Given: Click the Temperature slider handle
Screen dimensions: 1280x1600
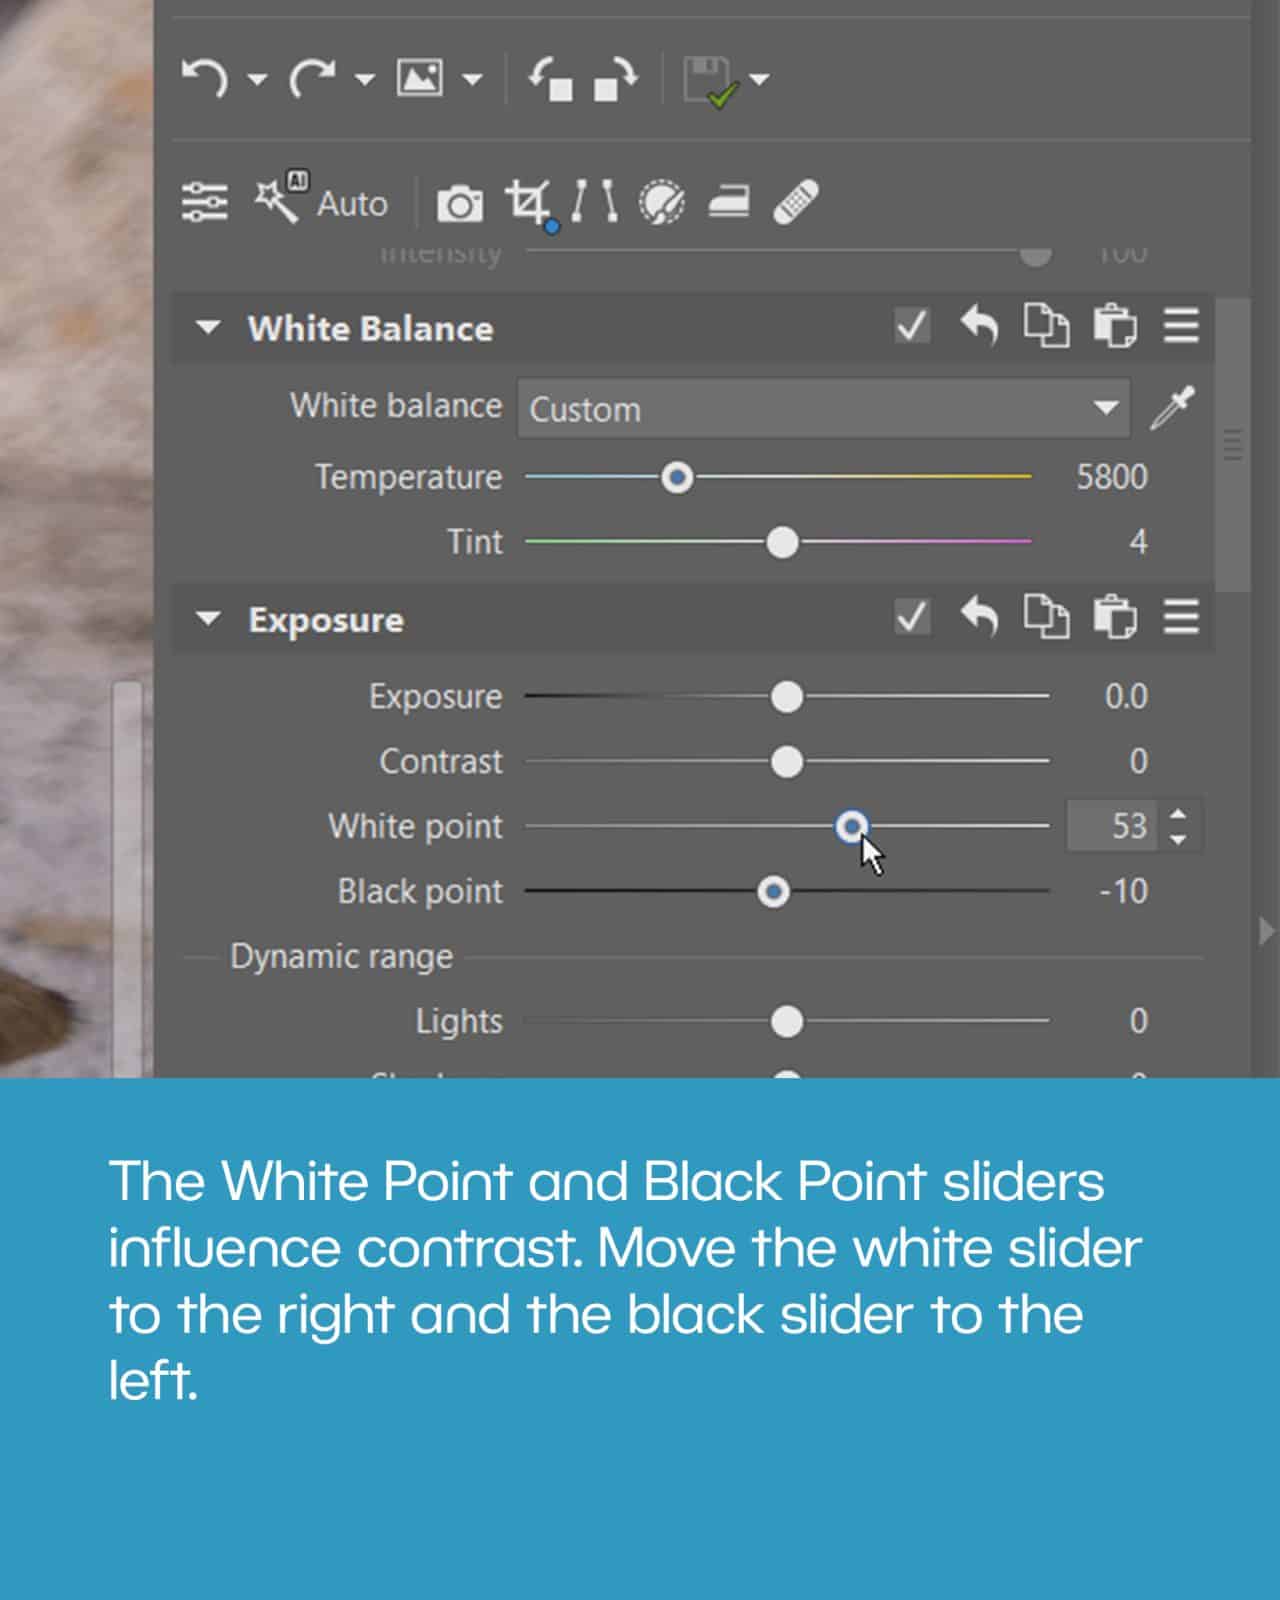Looking at the screenshot, I should (677, 478).
